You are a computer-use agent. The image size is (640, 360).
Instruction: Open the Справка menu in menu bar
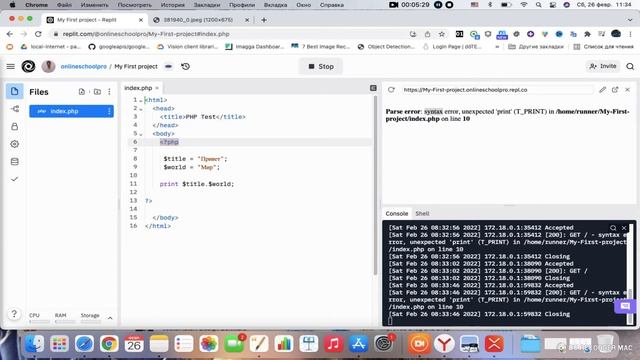(331, 5)
